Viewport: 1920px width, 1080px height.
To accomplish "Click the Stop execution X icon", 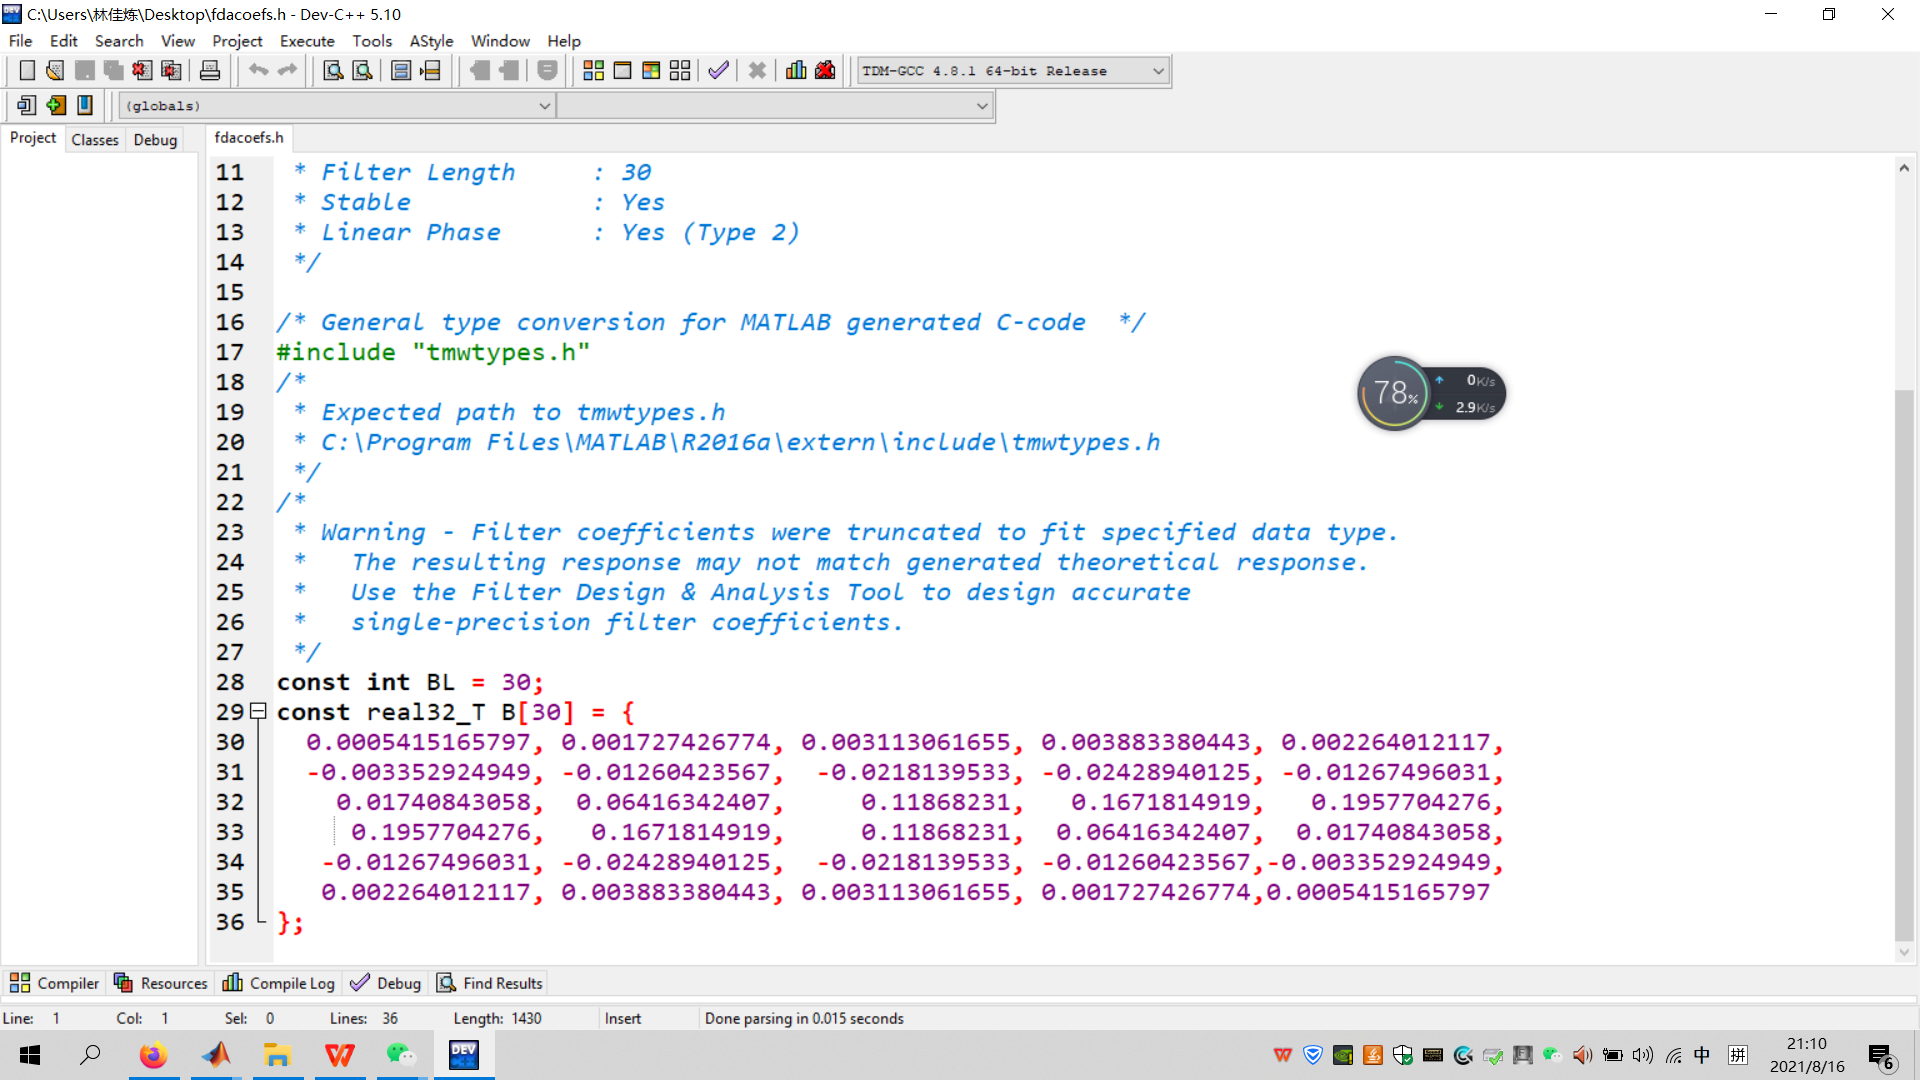I will [757, 70].
